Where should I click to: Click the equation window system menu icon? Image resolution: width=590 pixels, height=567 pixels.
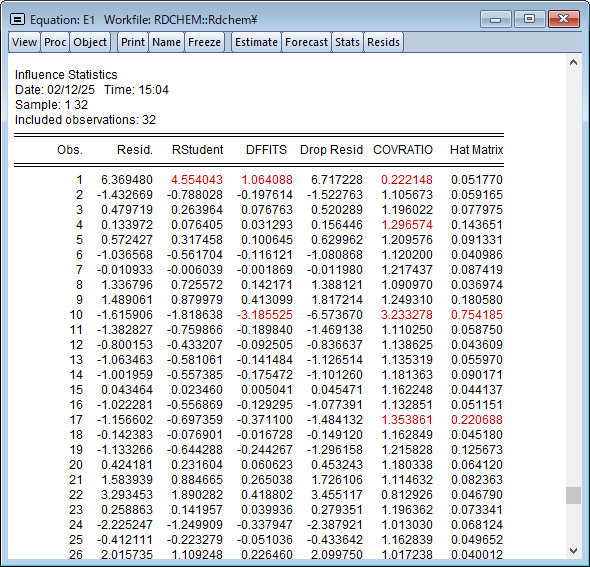tap(17, 19)
